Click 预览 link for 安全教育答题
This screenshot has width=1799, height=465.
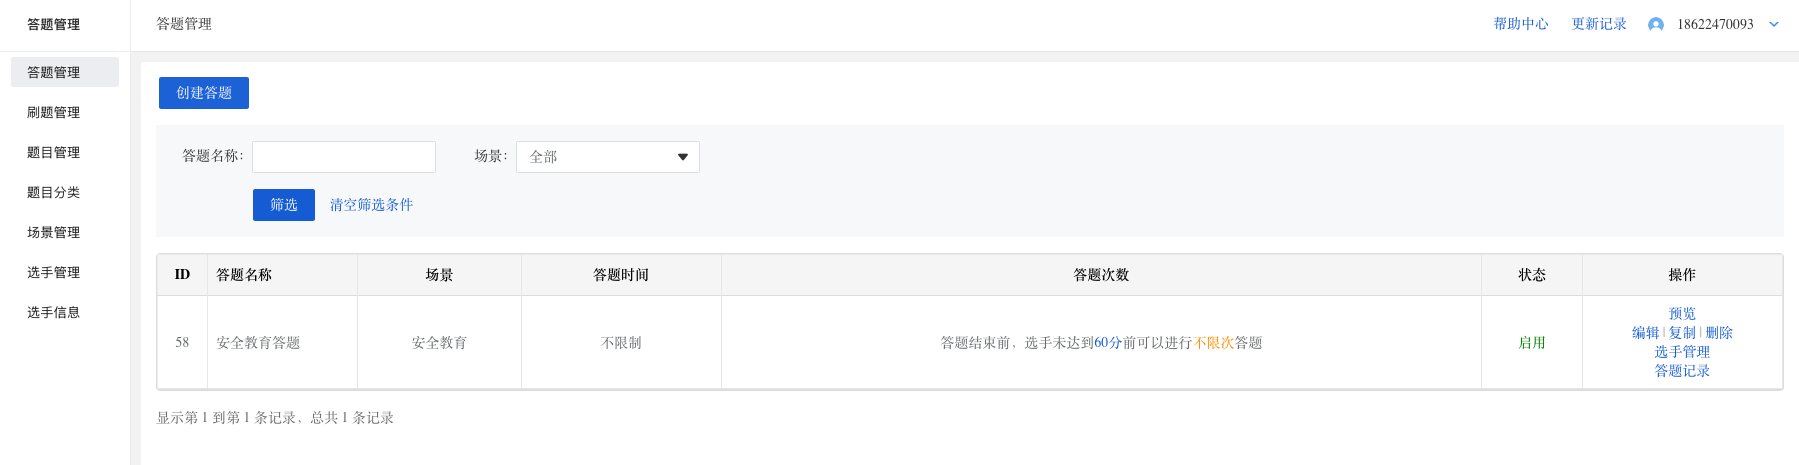pos(1682,314)
